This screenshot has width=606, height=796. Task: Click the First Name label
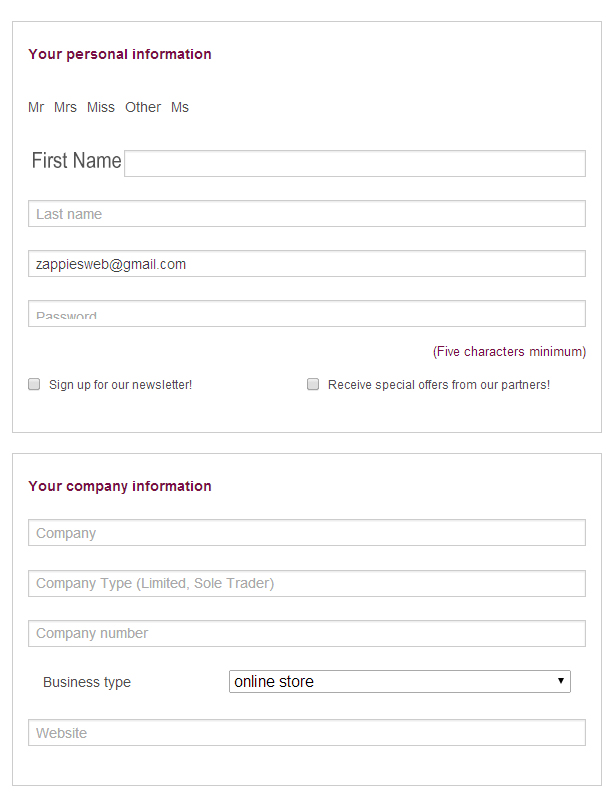click(76, 161)
